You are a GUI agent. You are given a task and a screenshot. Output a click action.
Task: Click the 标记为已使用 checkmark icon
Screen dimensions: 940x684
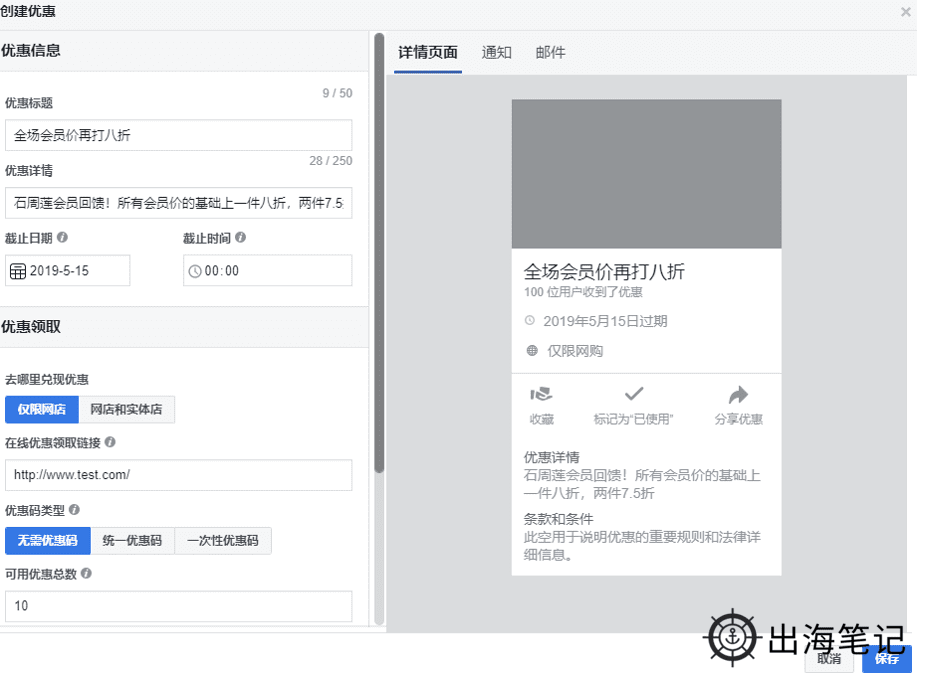click(x=634, y=394)
